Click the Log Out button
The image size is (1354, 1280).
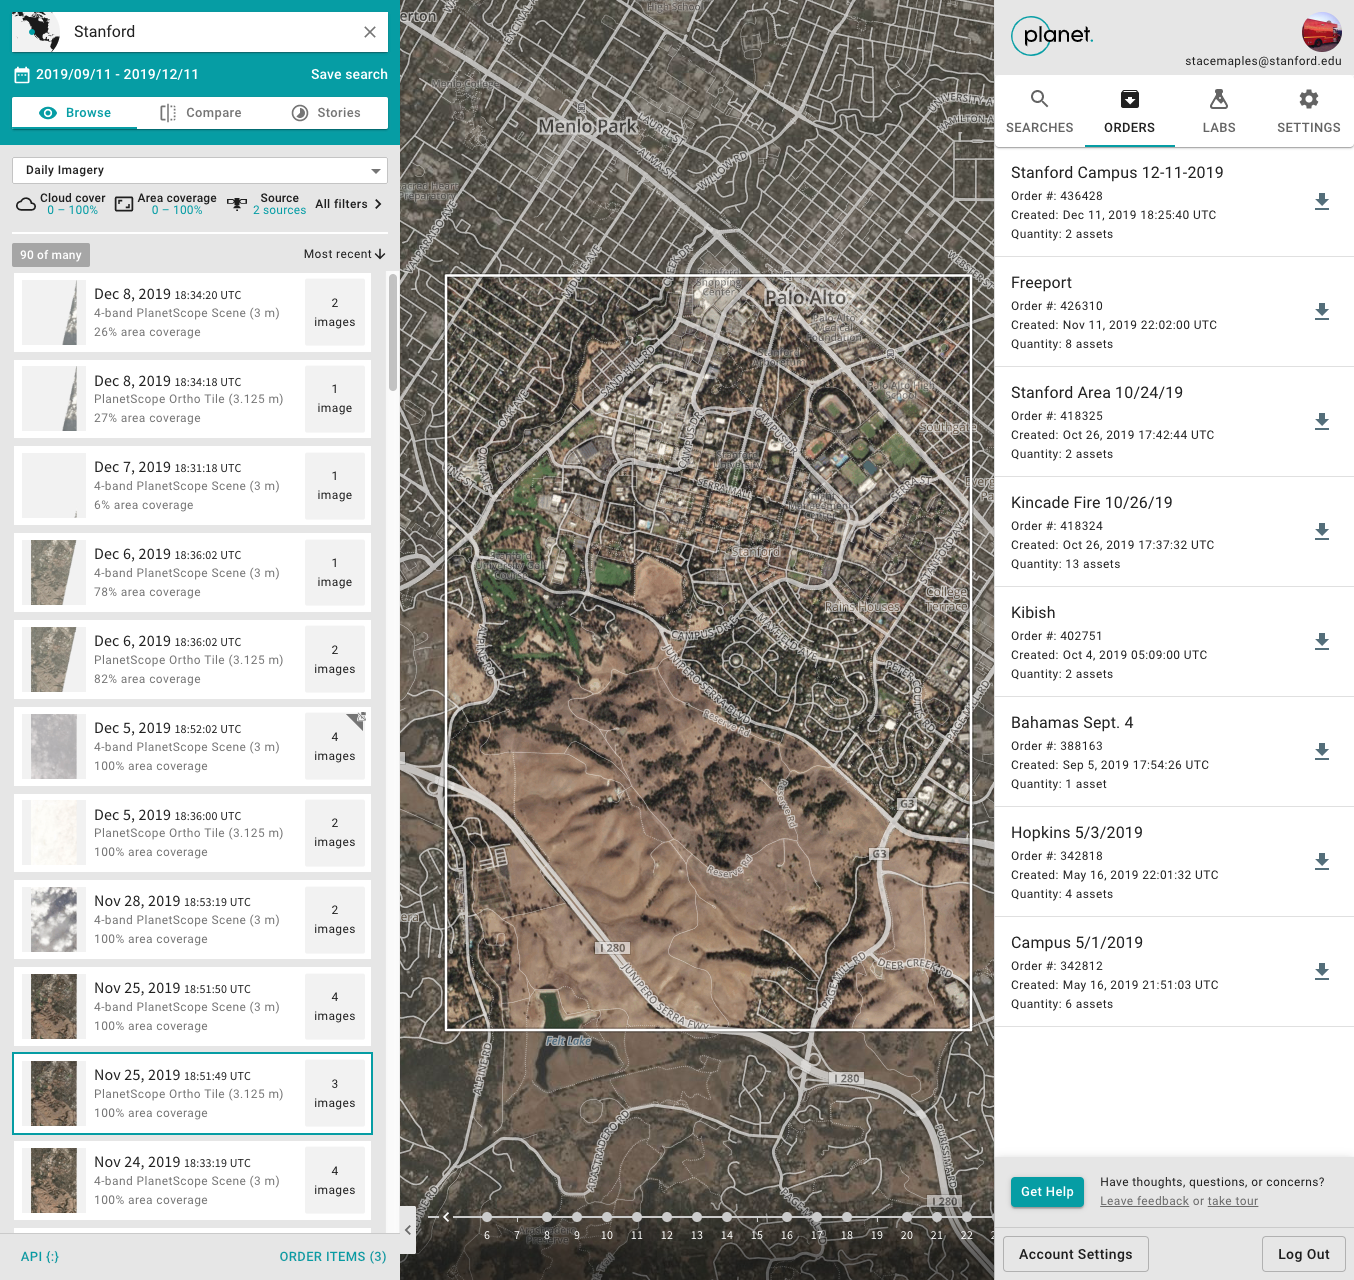[x=1304, y=1254]
